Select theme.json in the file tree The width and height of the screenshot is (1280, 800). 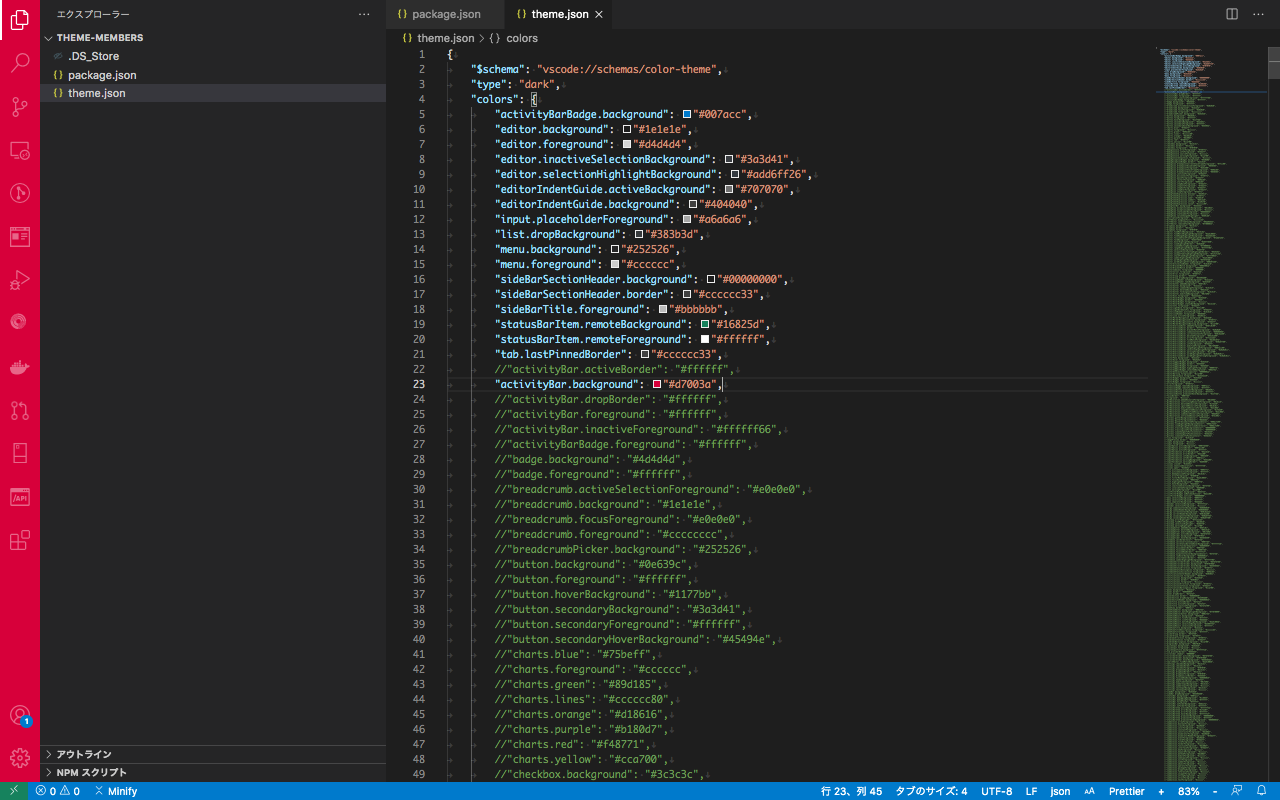click(x=213, y=93)
